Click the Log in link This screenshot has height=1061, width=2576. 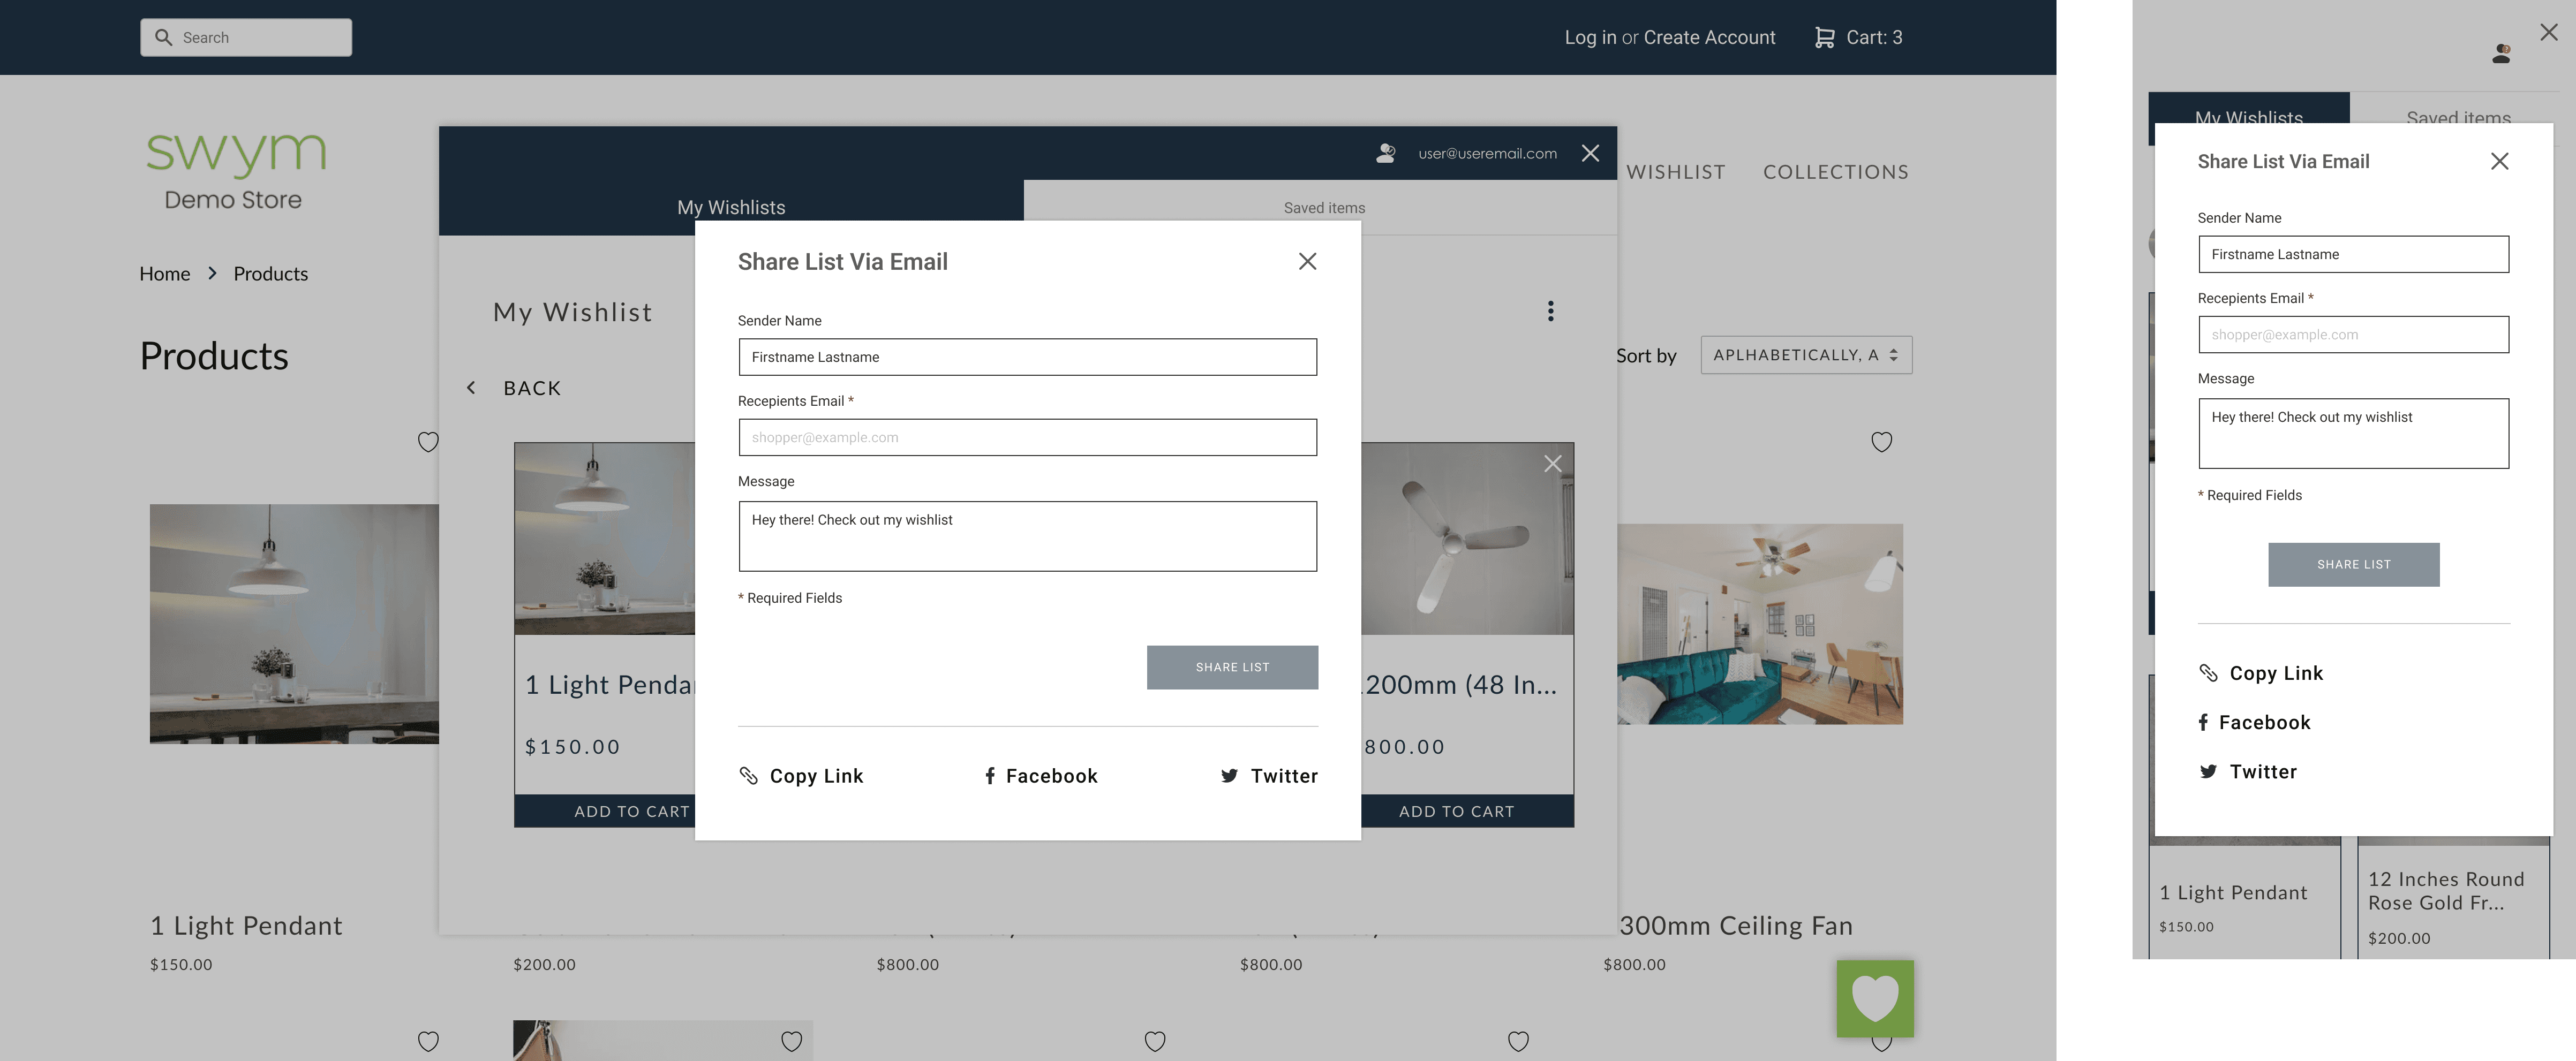1590,37
